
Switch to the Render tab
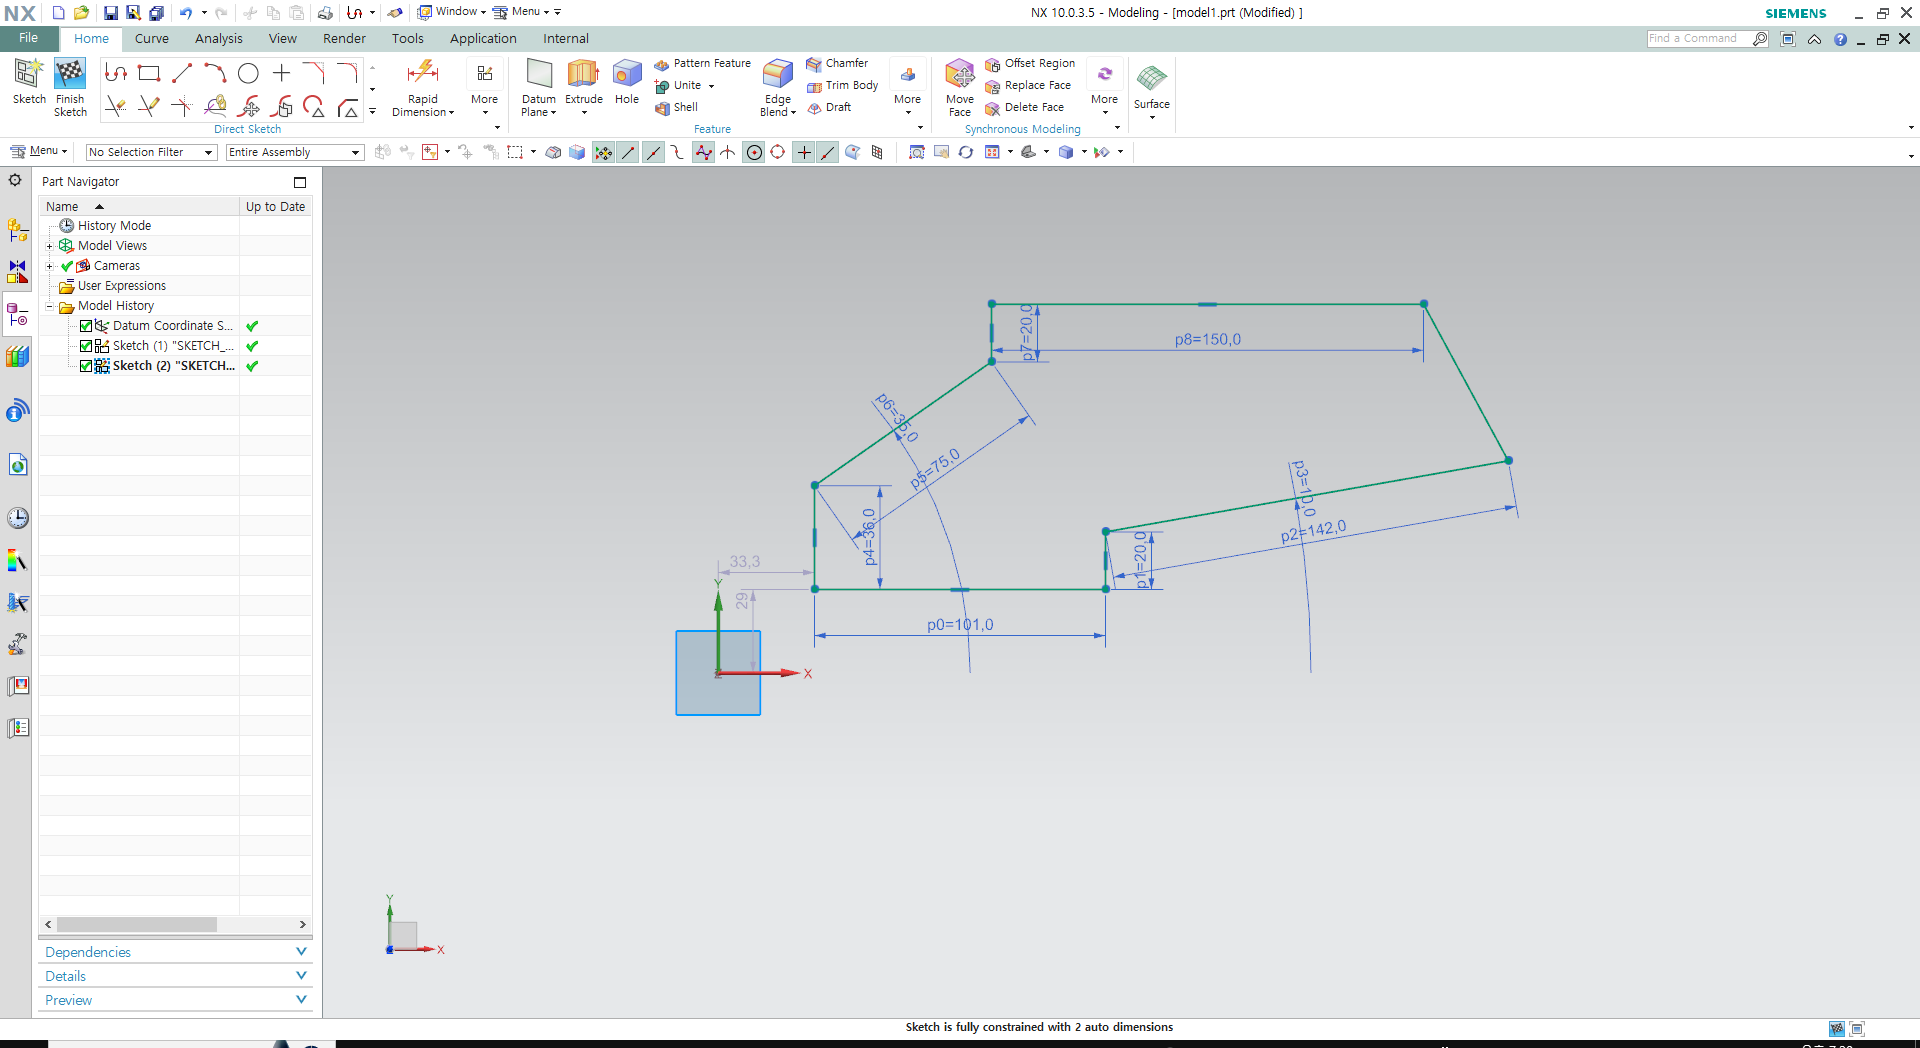[344, 39]
